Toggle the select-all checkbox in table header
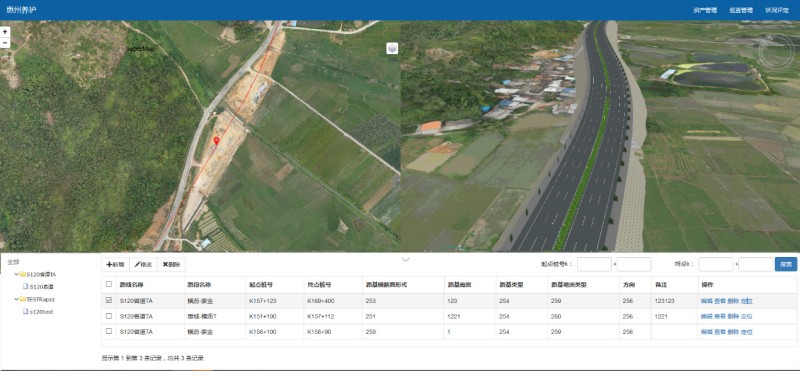 pyautogui.click(x=109, y=284)
